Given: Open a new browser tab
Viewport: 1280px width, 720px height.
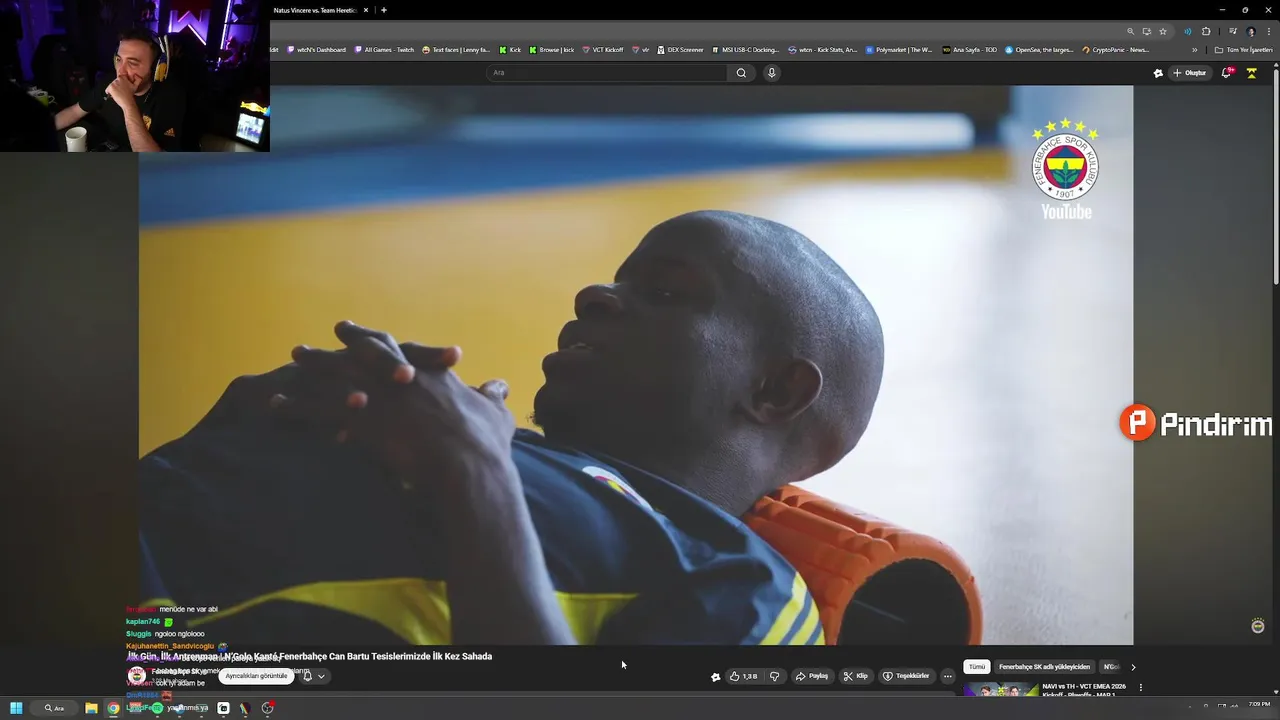Looking at the screenshot, I should click(x=384, y=10).
